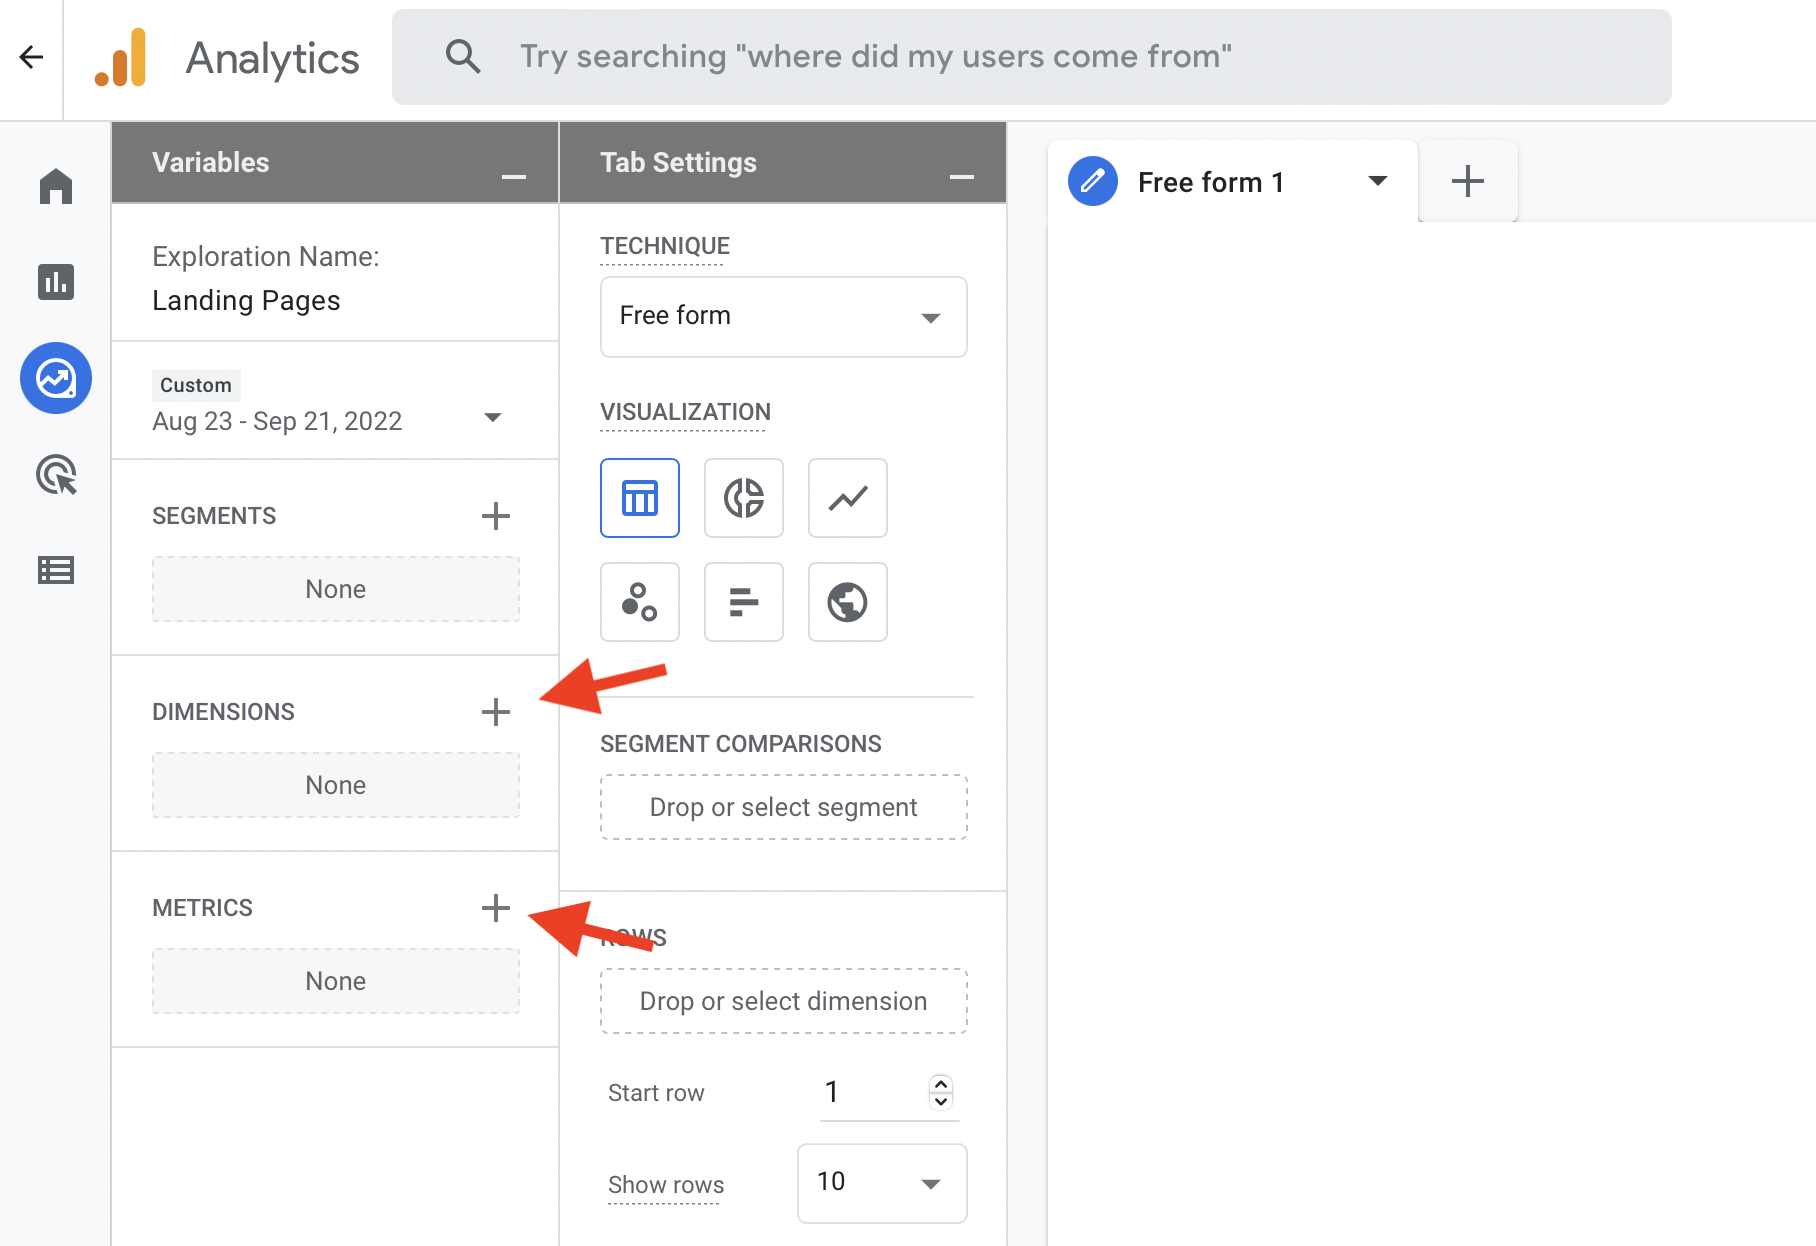Select the table visualization icon
The image size is (1816, 1246).
click(639, 497)
